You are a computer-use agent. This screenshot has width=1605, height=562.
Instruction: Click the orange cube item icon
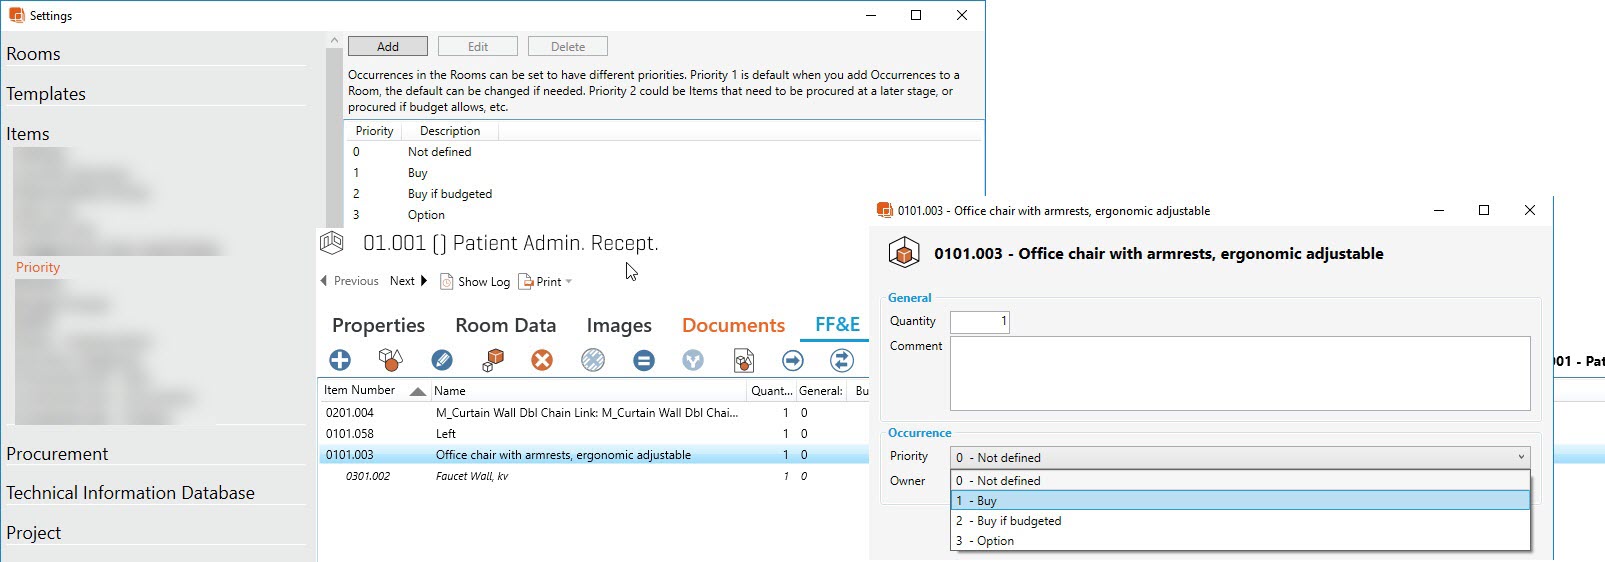click(x=493, y=360)
